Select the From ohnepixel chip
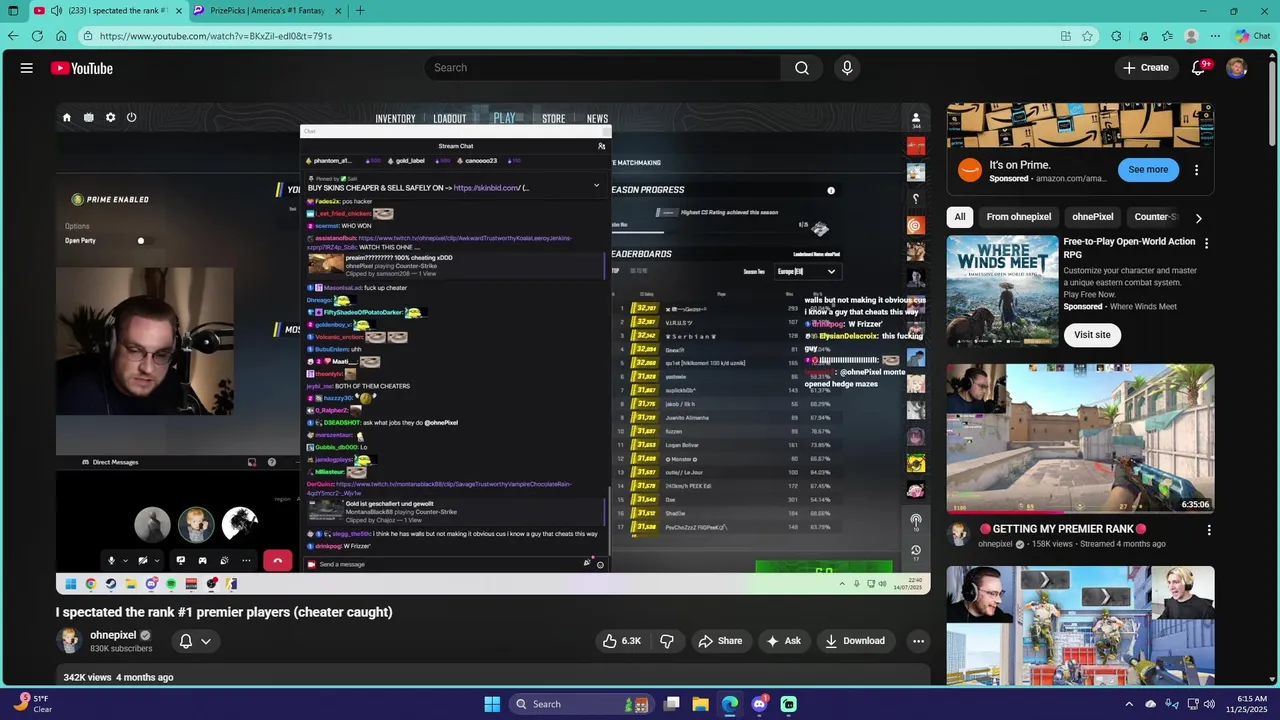Image resolution: width=1280 pixels, height=720 pixels. pyautogui.click(x=1019, y=217)
